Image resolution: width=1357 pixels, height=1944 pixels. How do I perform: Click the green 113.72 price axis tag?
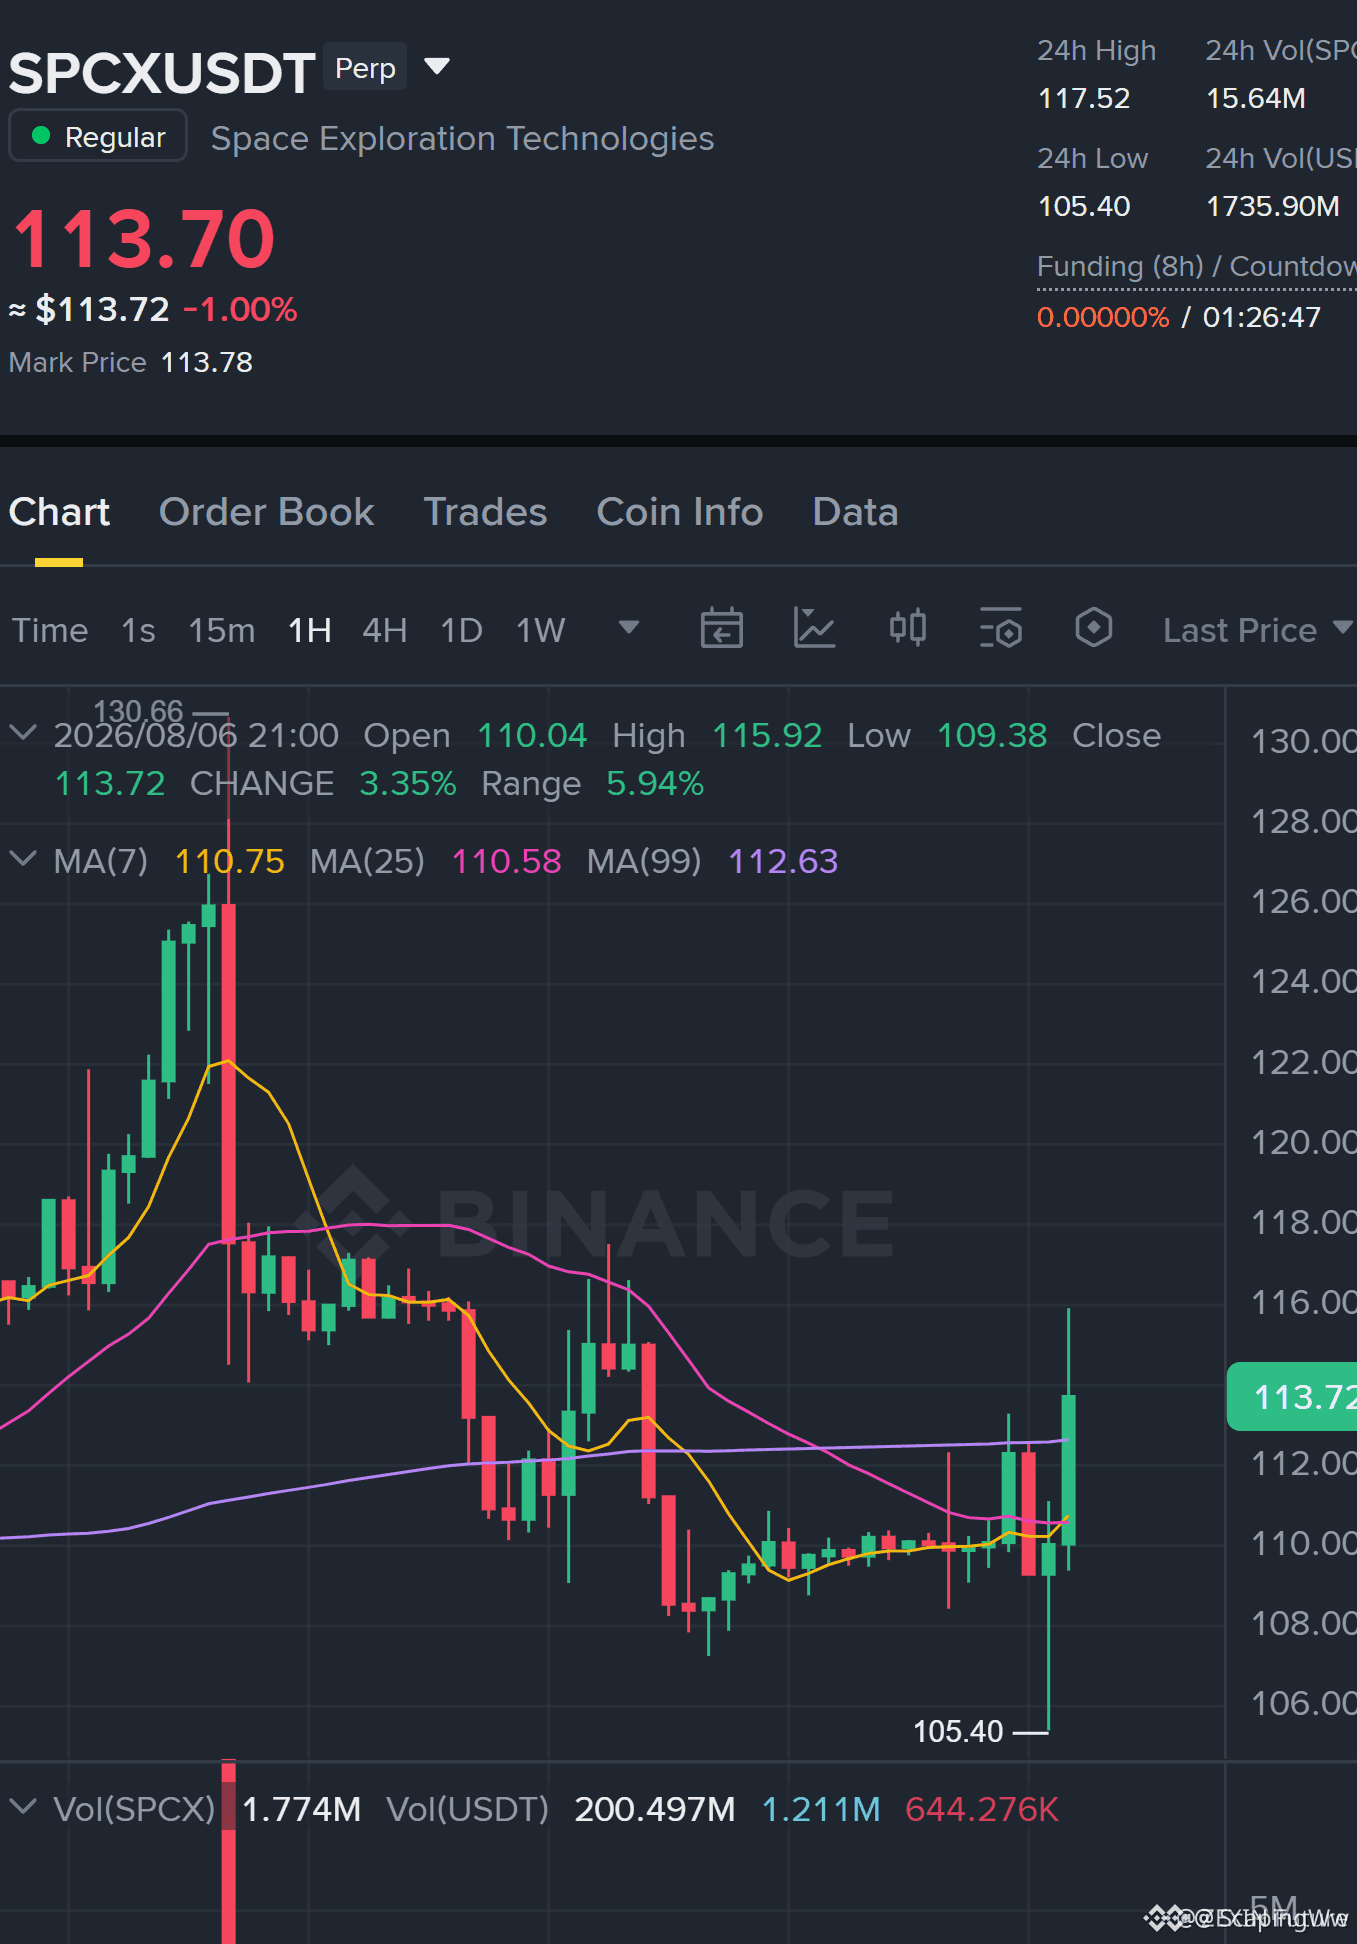(x=1292, y=1396)
